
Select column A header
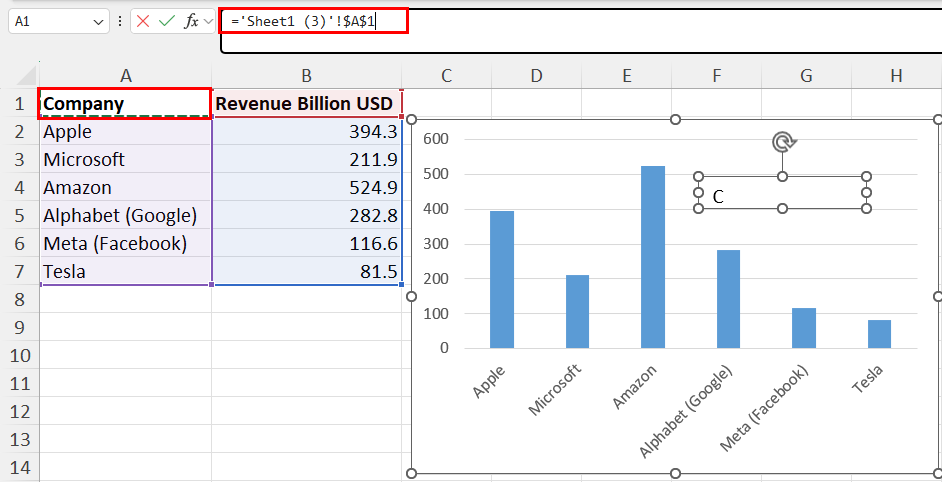(126, 76)
